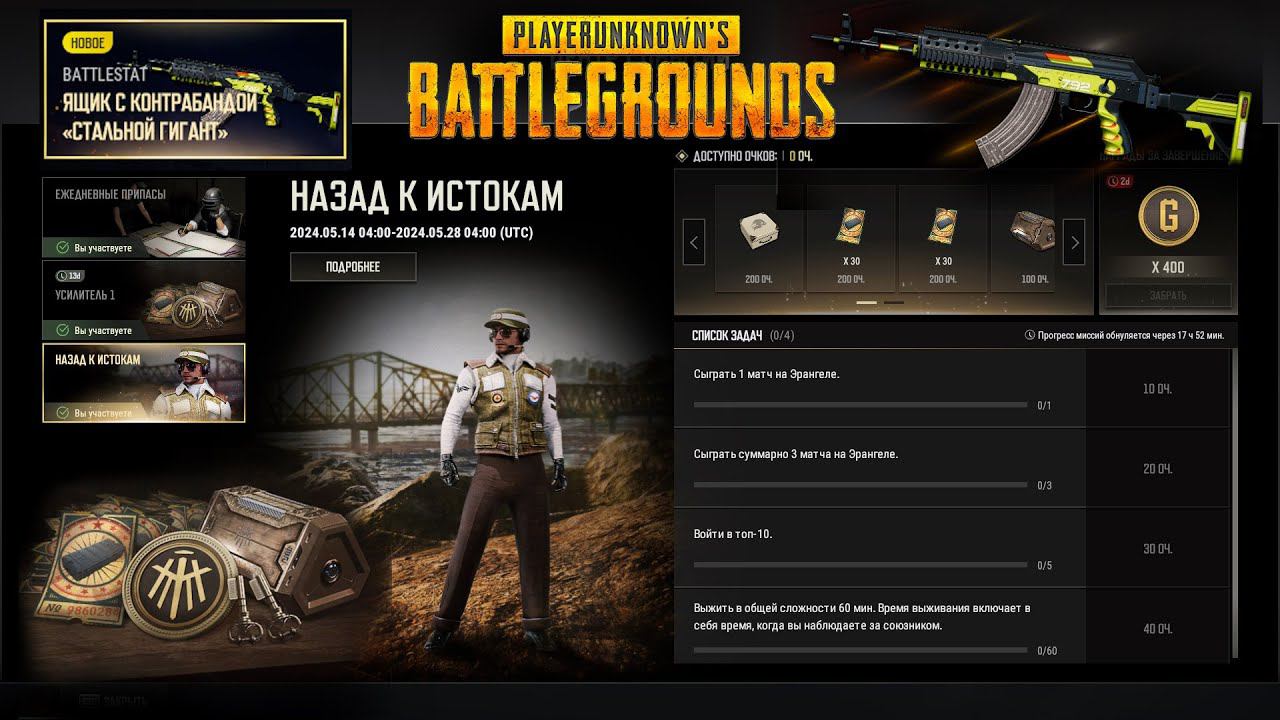Image resolution: width=1280 pixels, height=720 pixels.
Task: Select the white crate reward for 200 points
Action: click(759, 239)
